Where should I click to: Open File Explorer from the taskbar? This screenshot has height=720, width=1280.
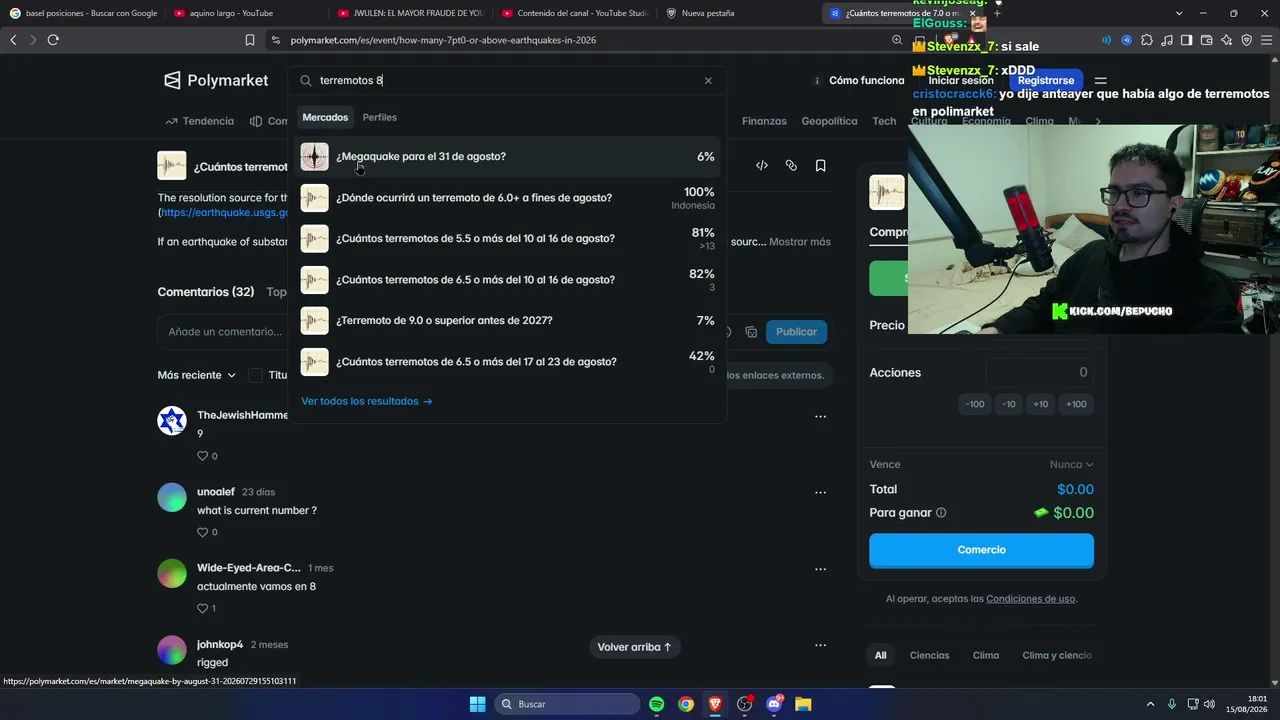[803, 704]
